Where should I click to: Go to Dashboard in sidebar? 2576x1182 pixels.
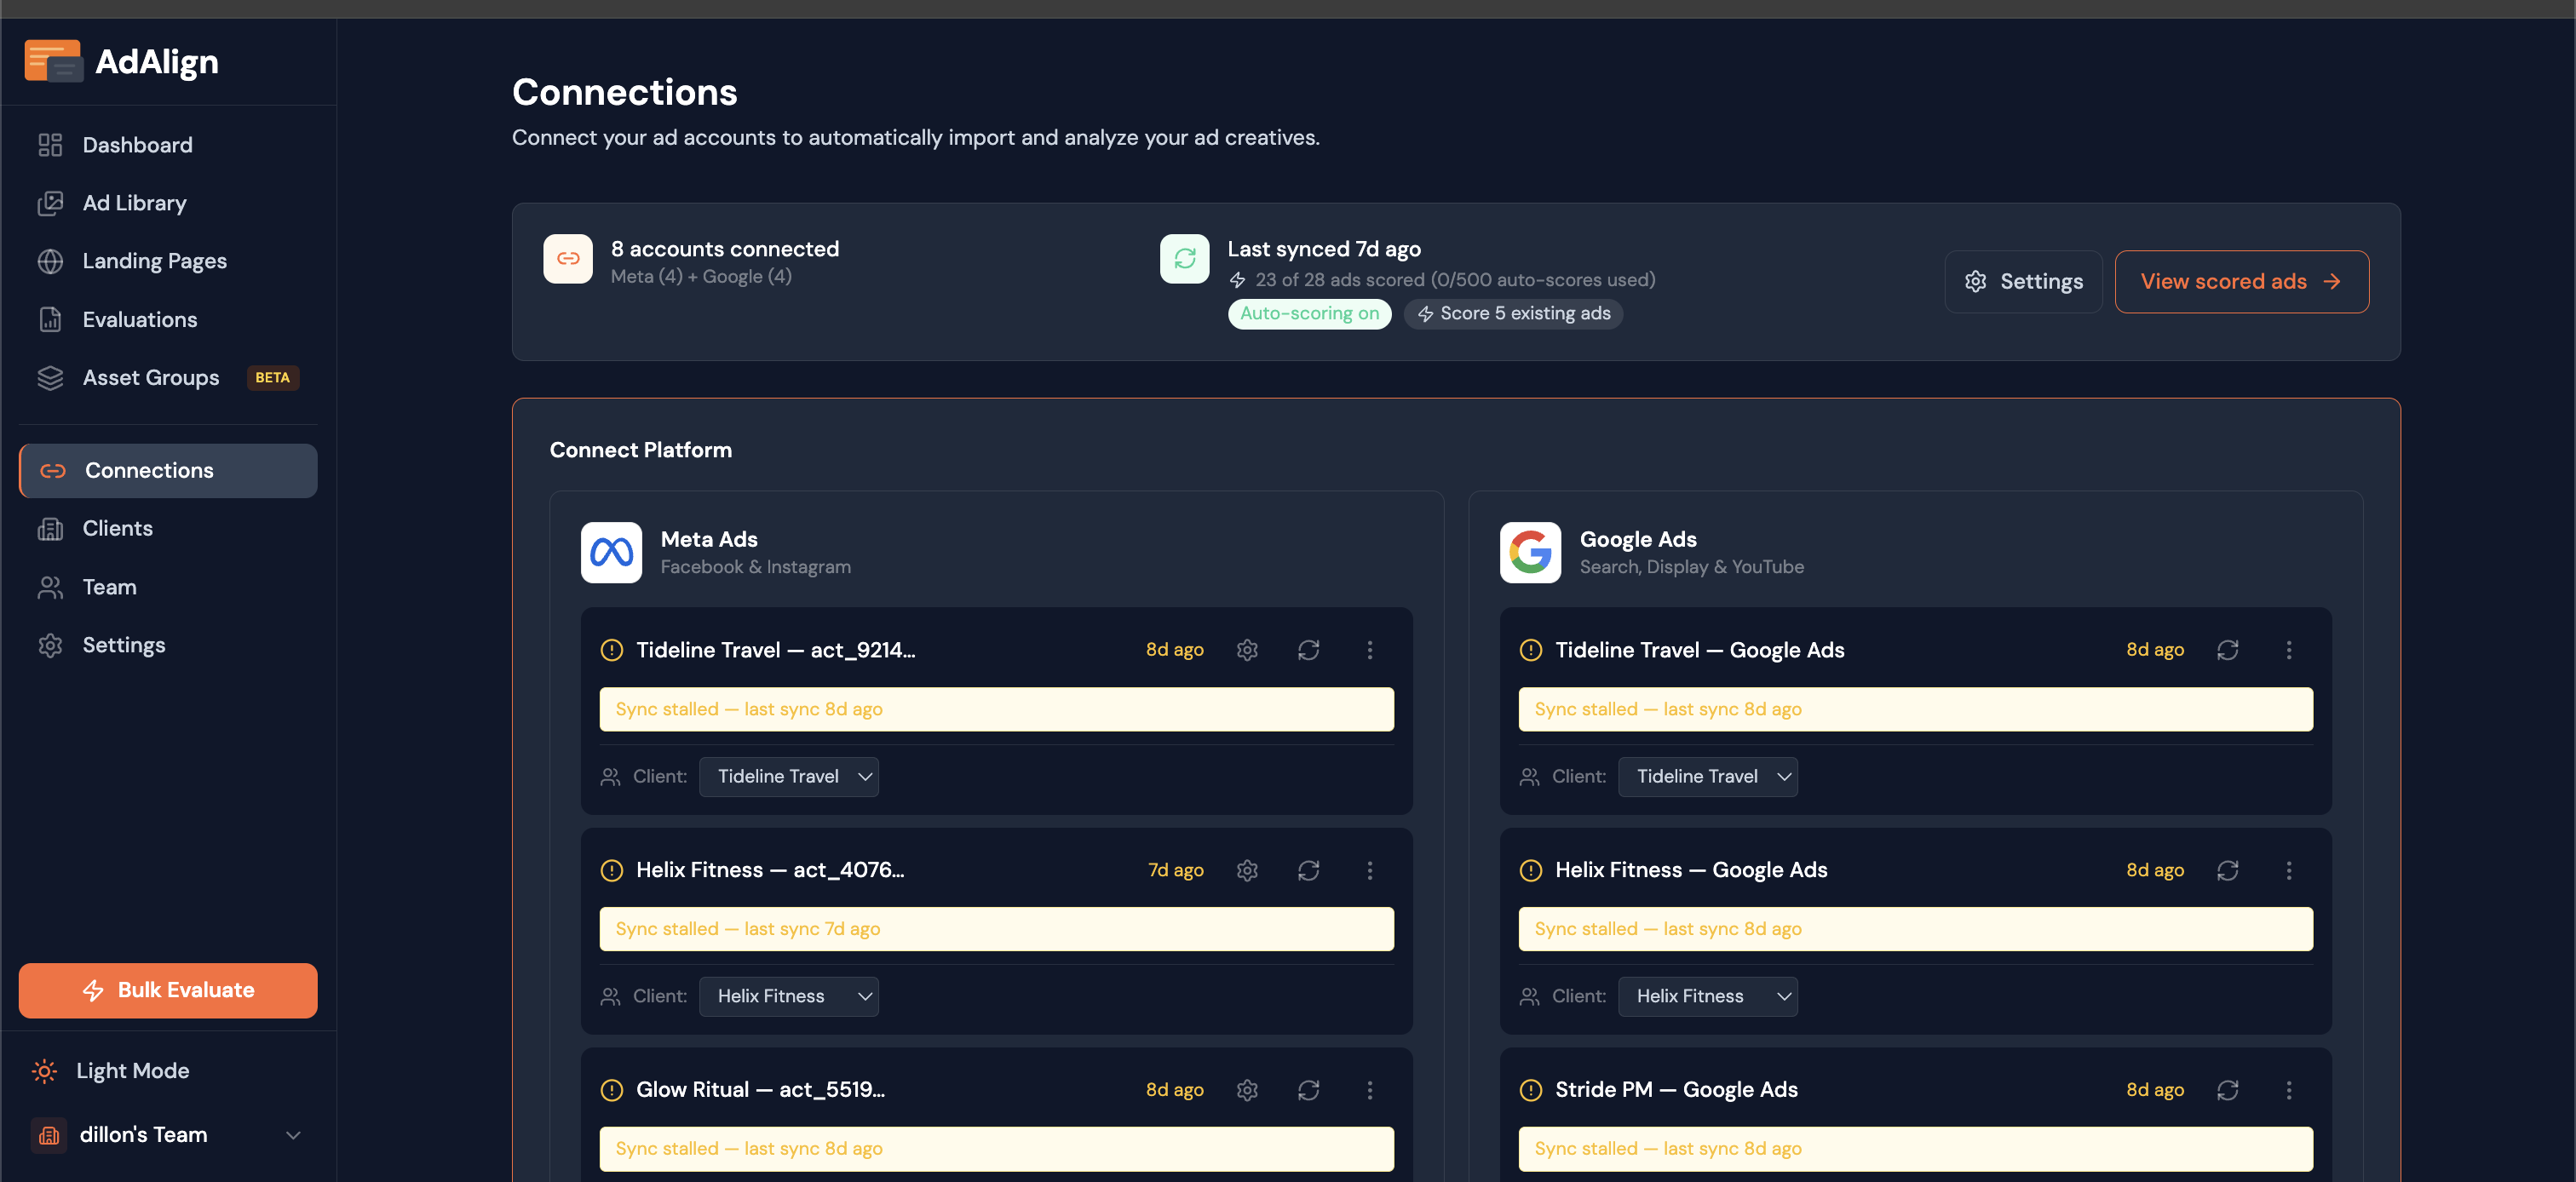point(168,145)
